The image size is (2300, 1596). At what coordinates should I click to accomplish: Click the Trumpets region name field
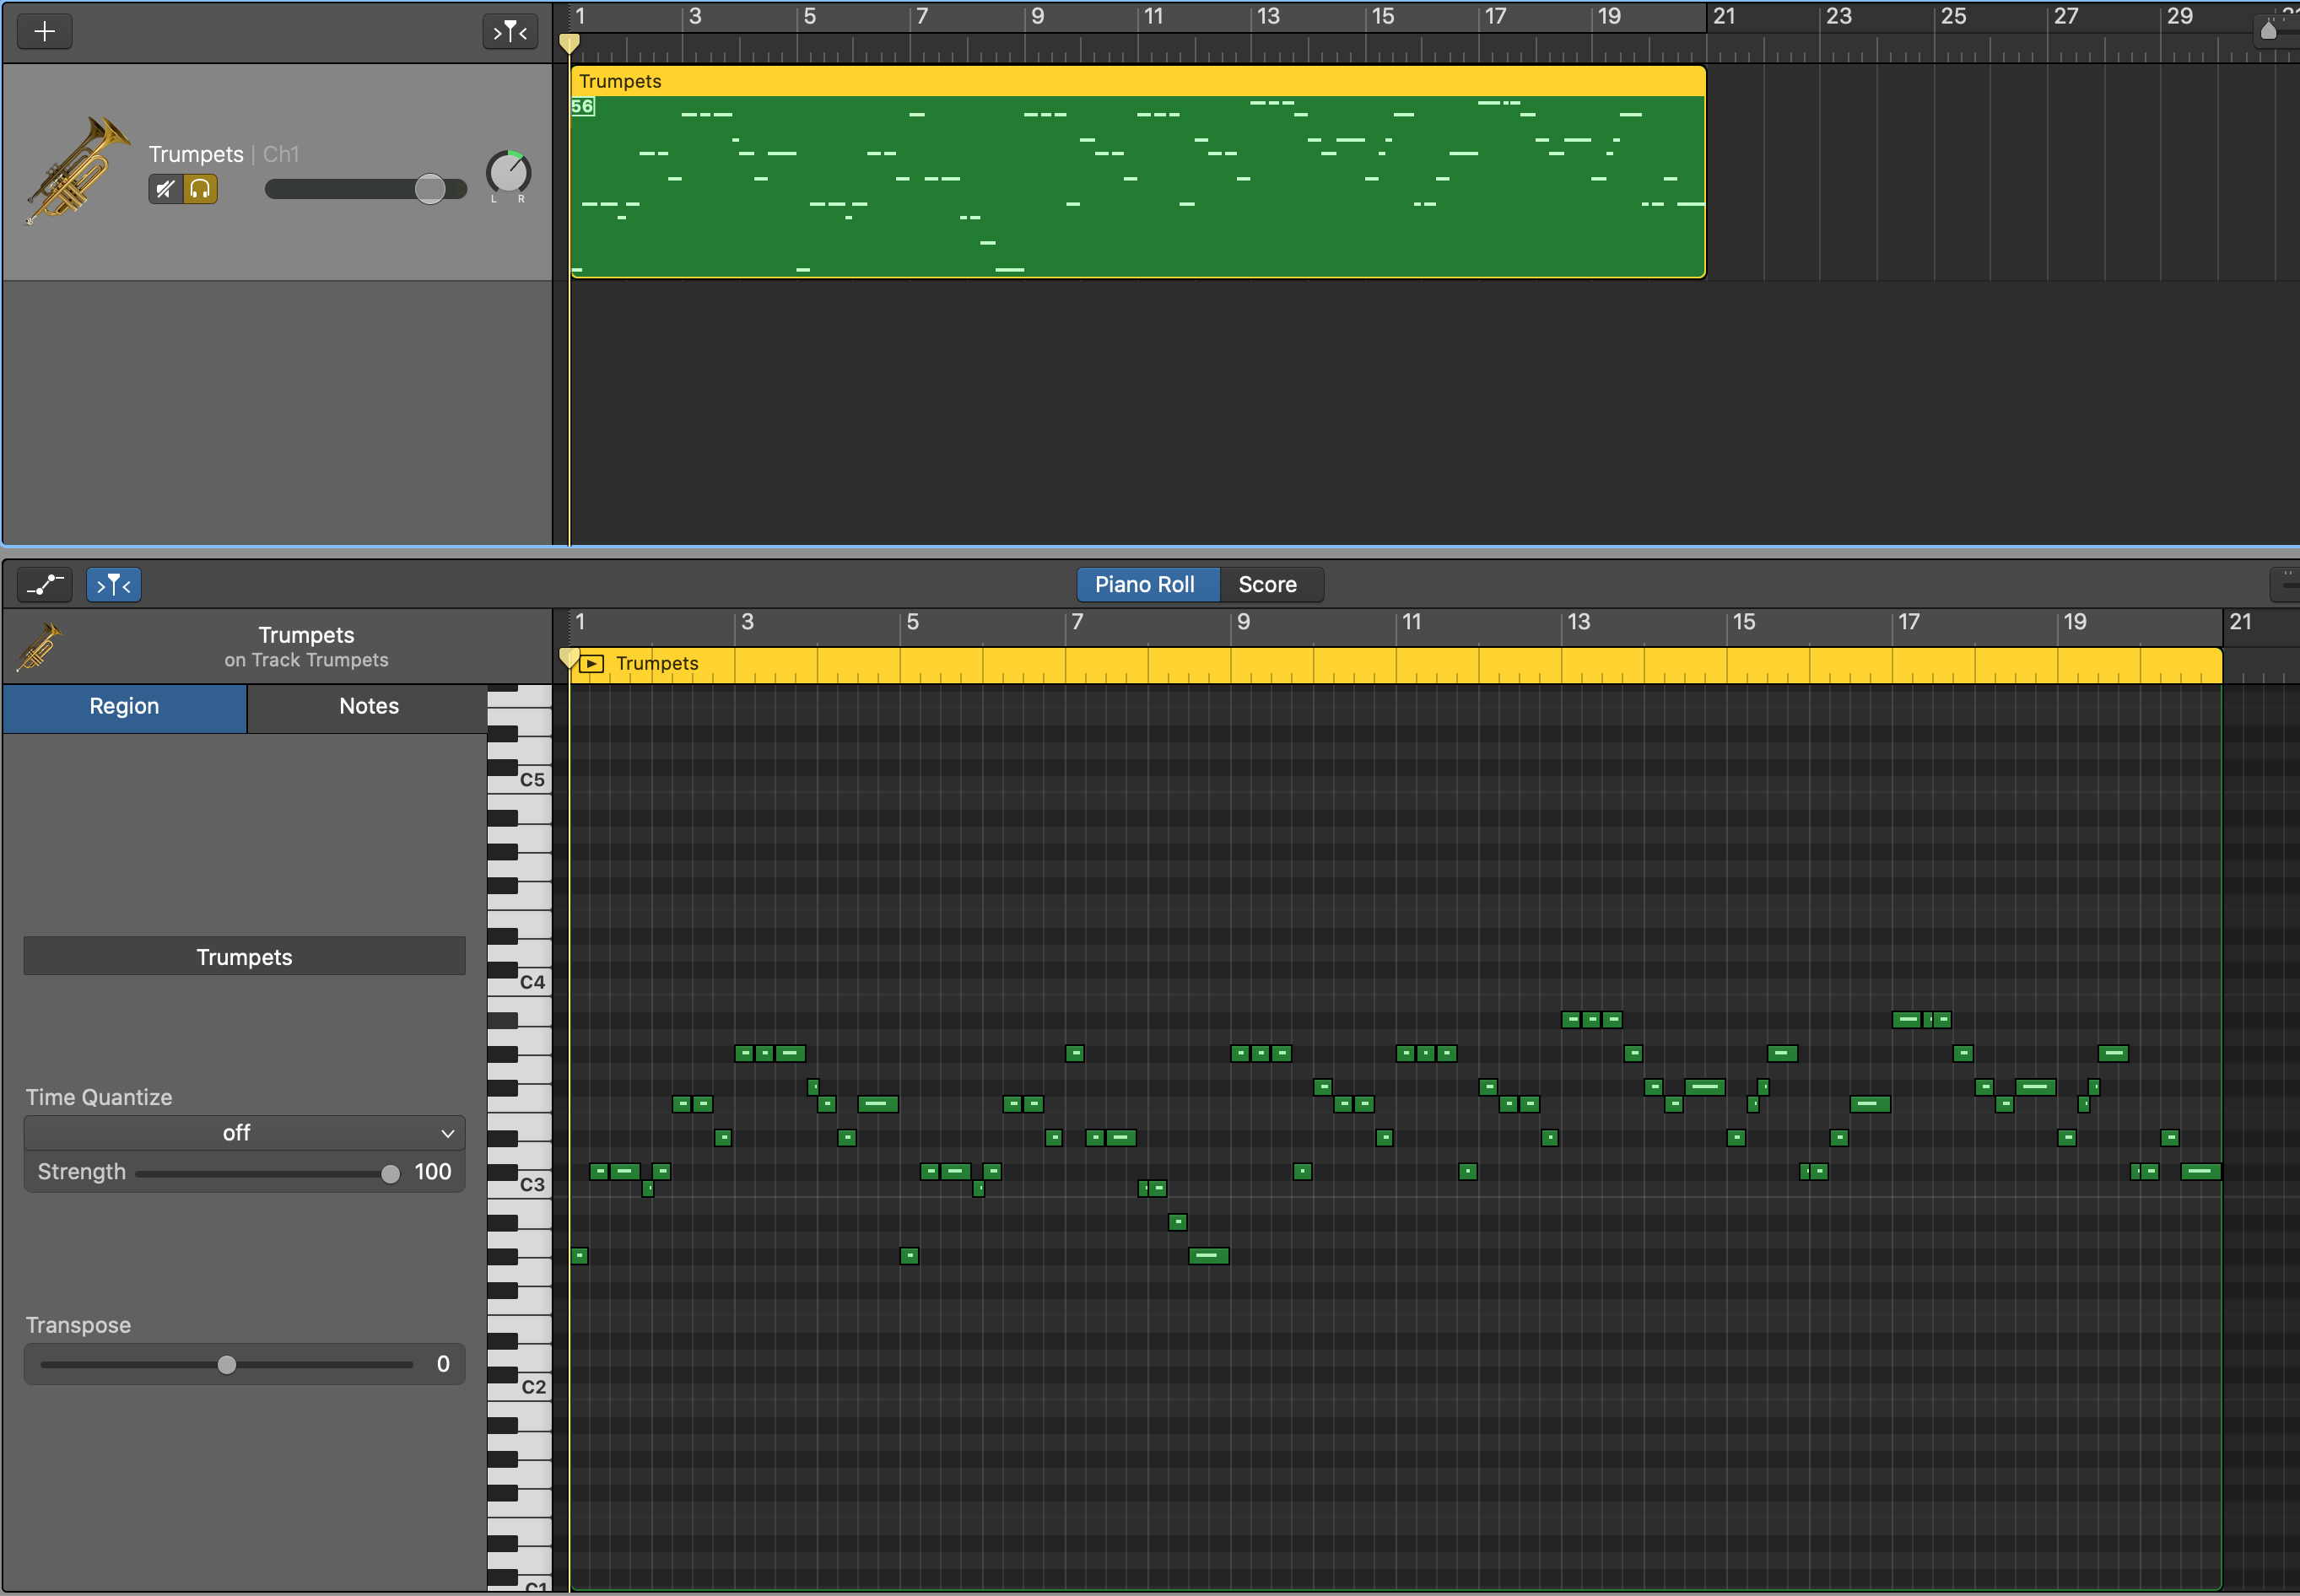coord(244,957)
